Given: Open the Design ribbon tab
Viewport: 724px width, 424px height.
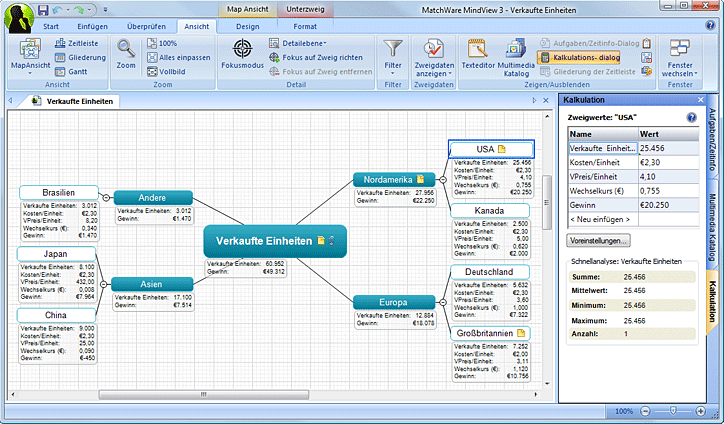Looking at the screenshot, I should (248, 26).
